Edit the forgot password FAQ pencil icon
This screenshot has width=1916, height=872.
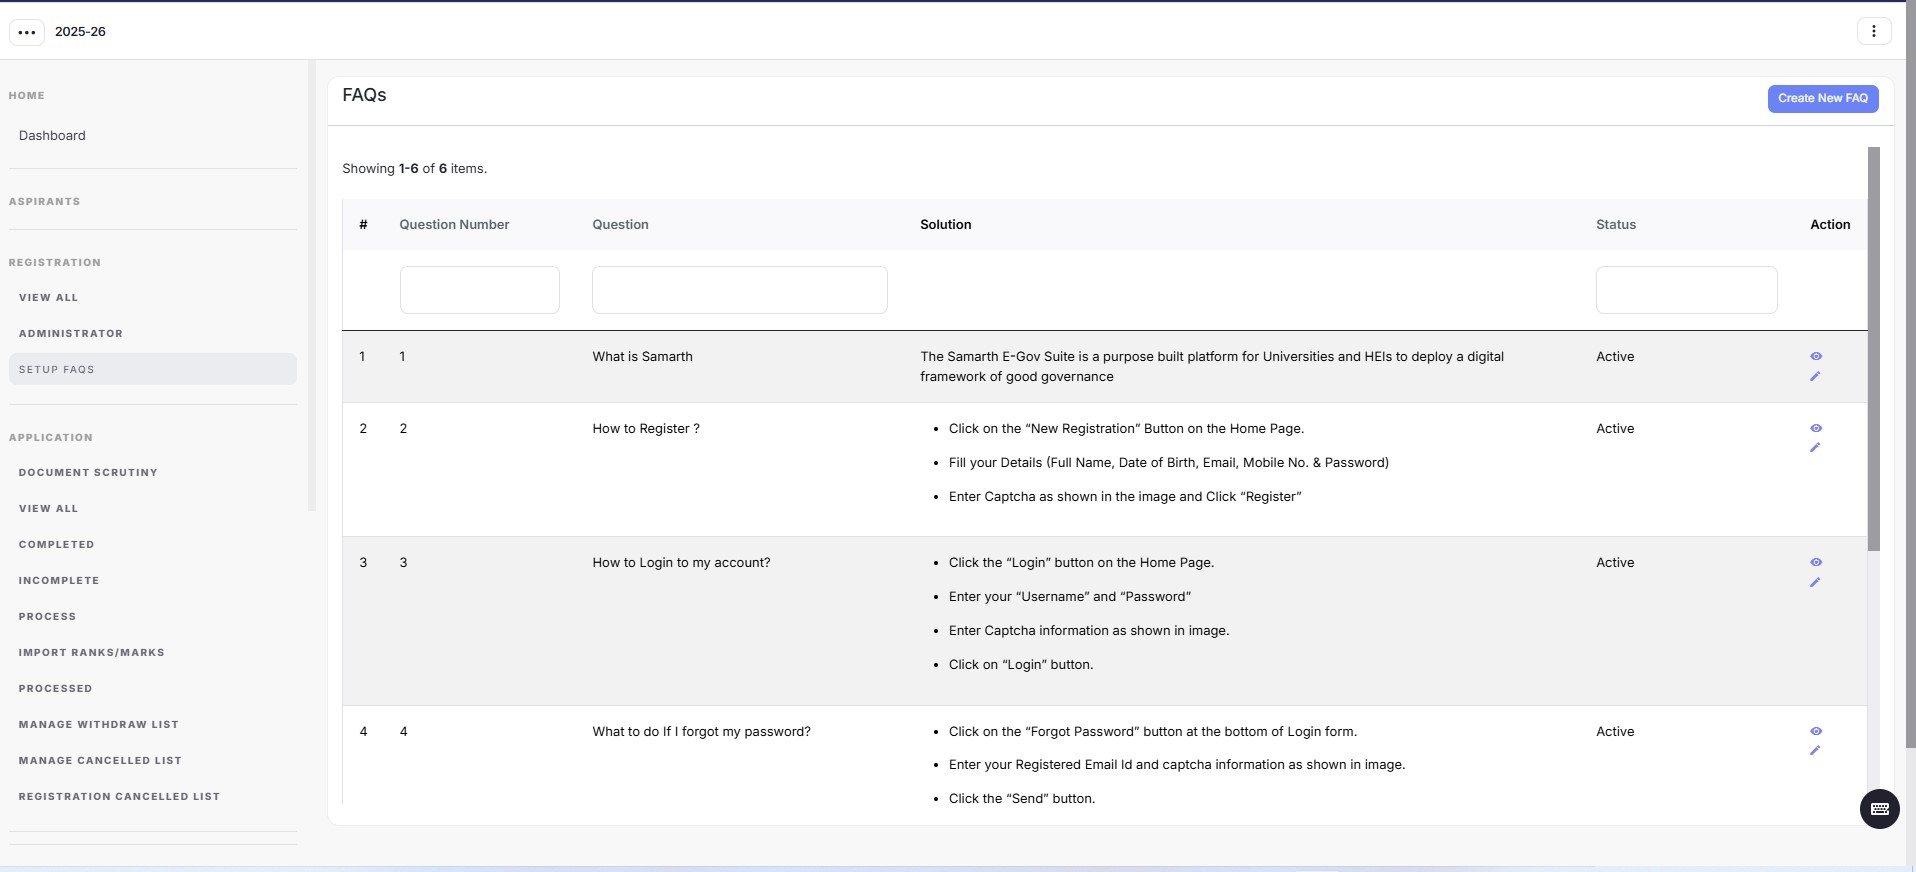click(x=1815, y=751)
